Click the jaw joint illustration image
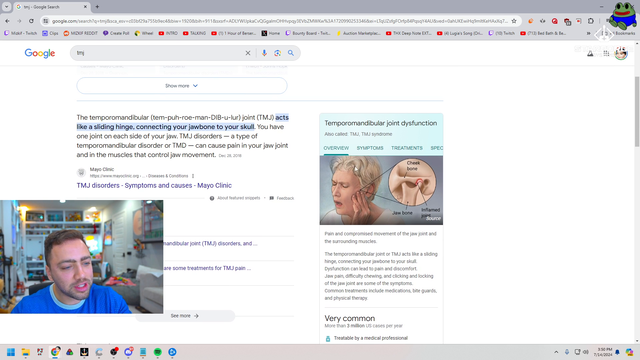This screenshot has width=640, height=360. pyautogui.click(x=381, y=190)
